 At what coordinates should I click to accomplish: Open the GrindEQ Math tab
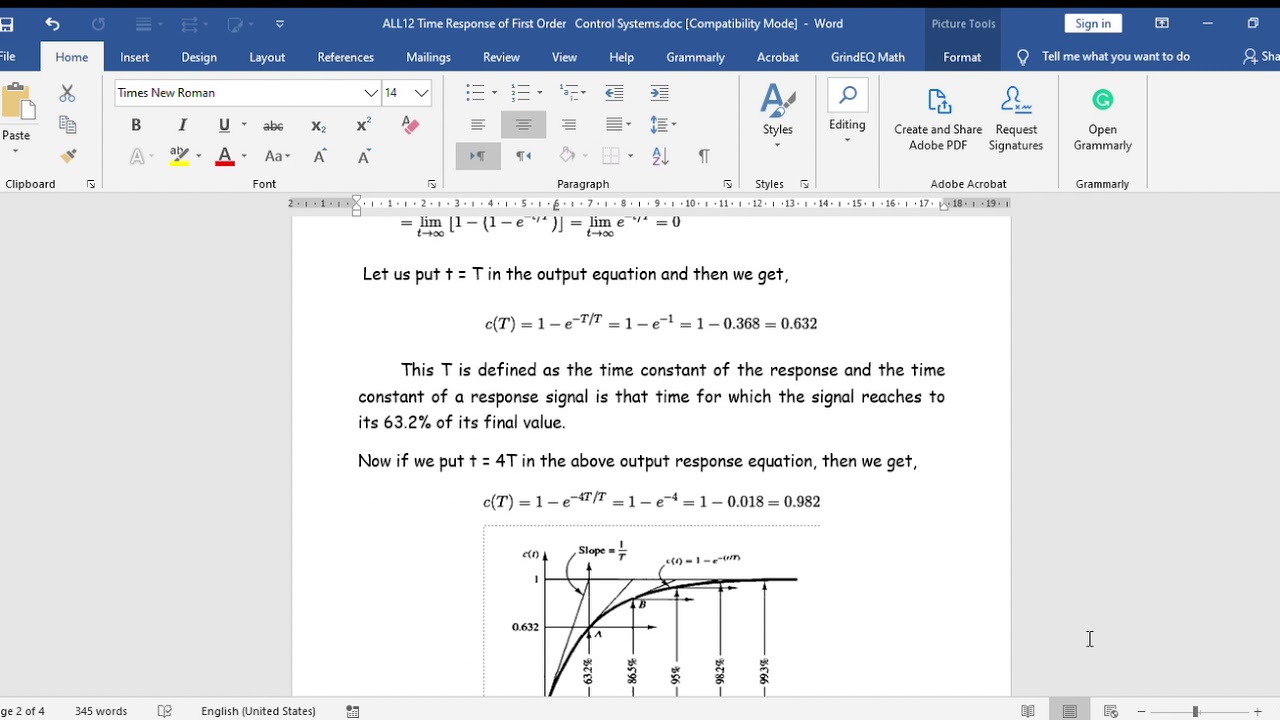868,57
